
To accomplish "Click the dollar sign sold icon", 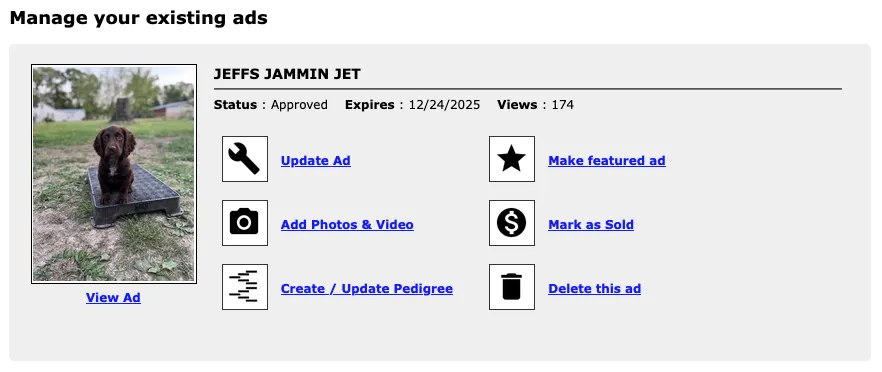I will click(512, 223).
